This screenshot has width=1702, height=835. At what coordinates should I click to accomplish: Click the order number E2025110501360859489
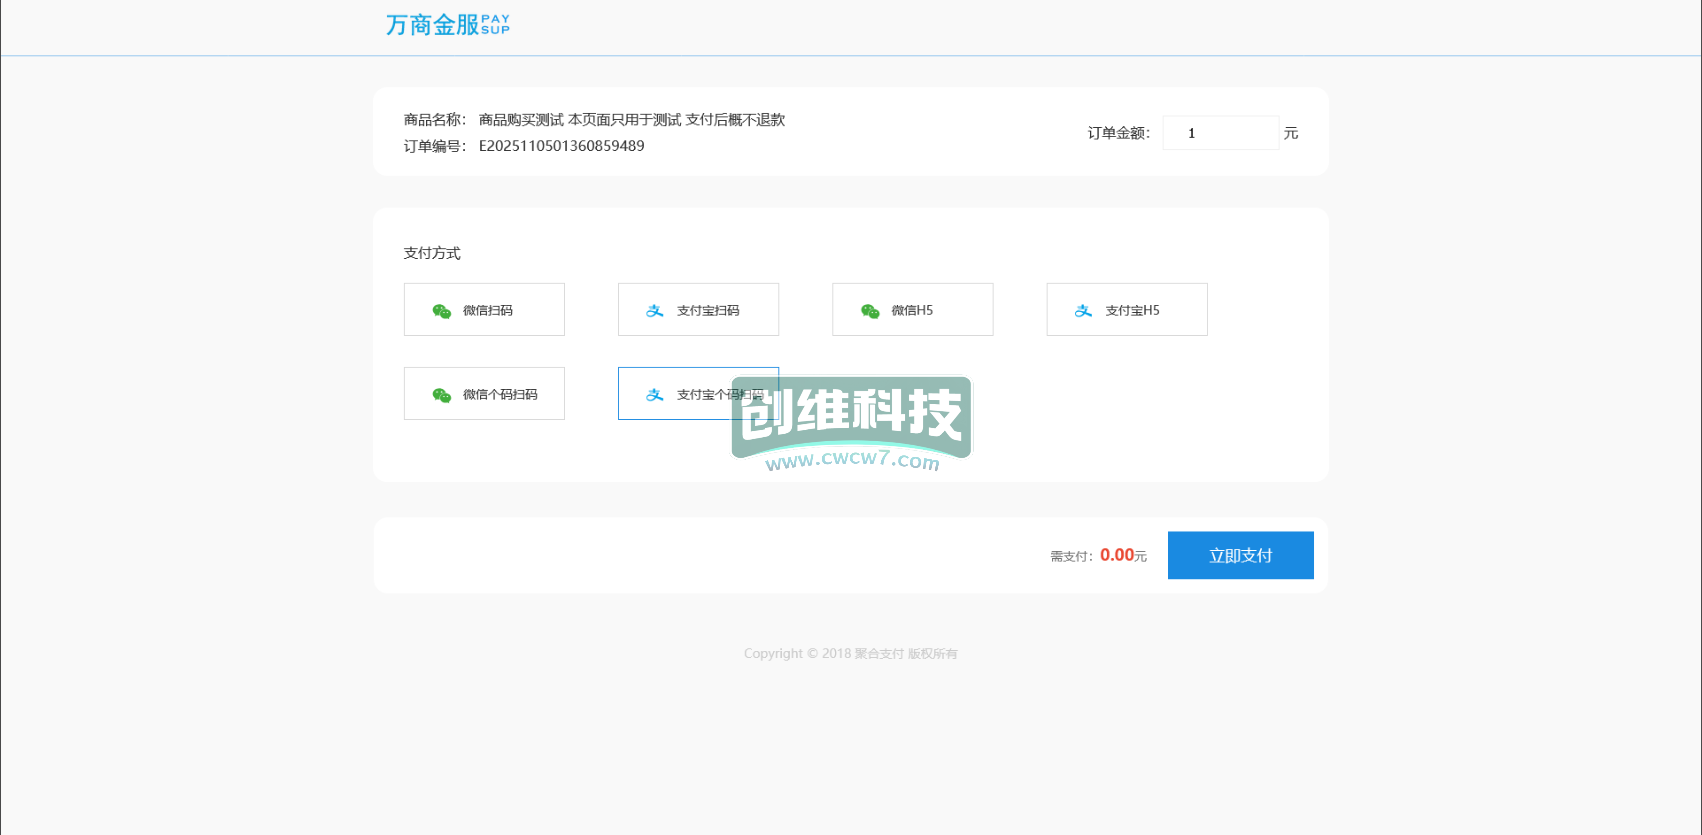click(x=561, y=146)
